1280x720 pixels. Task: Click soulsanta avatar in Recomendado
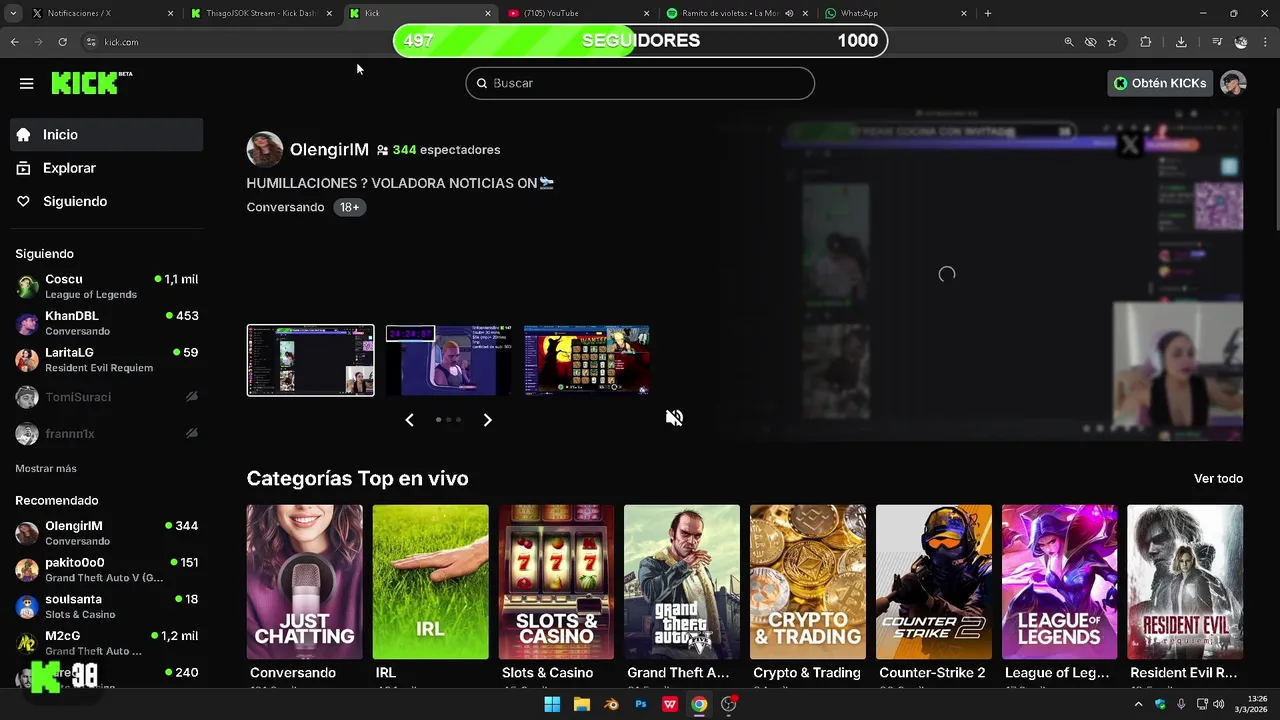point(27,606)
